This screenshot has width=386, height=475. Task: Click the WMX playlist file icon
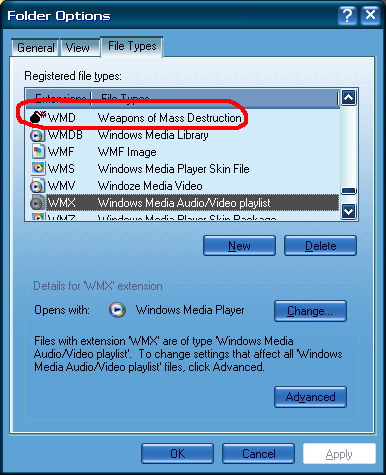[37, 203]
